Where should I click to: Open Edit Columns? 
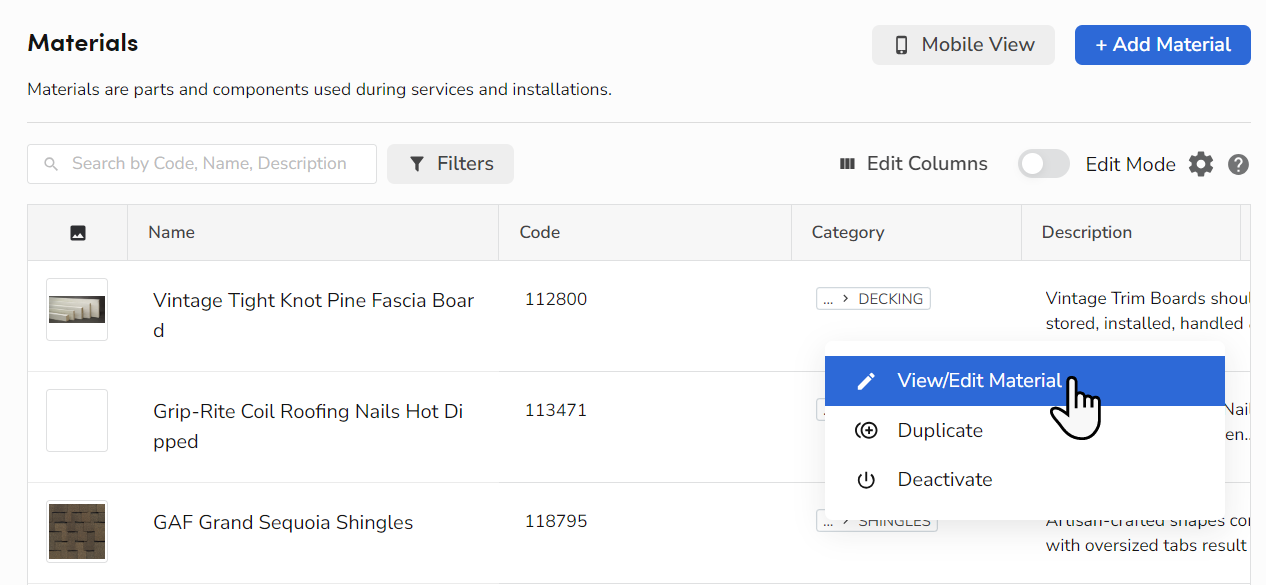coord(913,164)
